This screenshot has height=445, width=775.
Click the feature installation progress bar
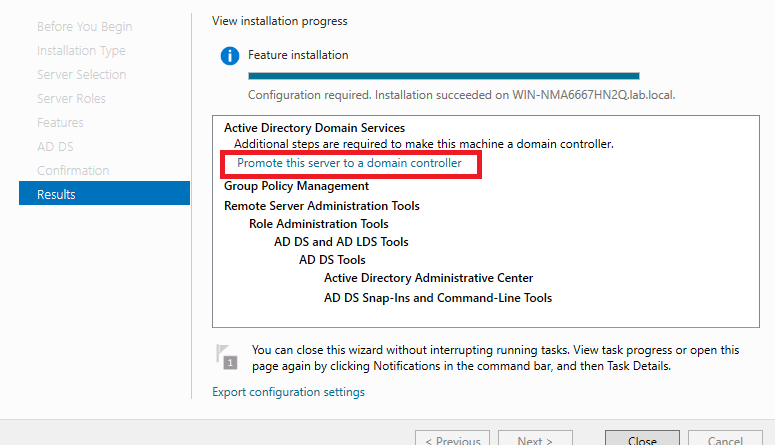(x=443, y=75)
